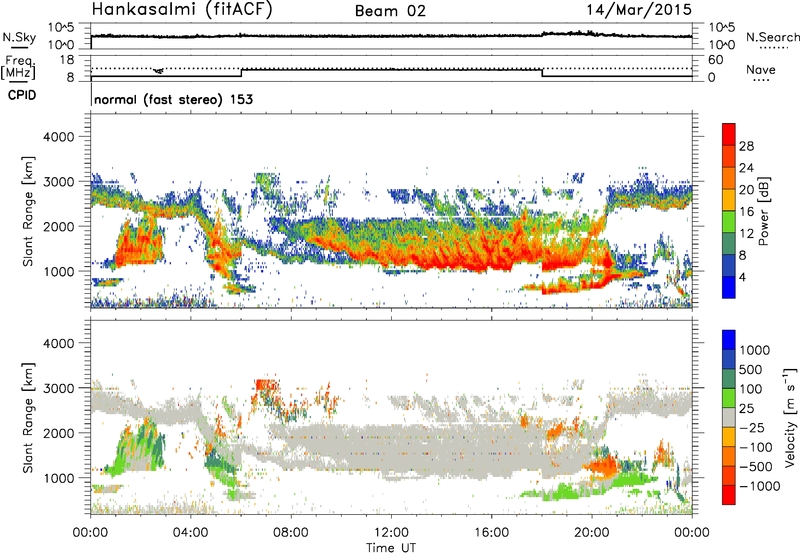Click velocity colorbar tick label '-25'
The height and width of the screenshot is (554, 800).
pyautogui.click(x=751, y=428)
